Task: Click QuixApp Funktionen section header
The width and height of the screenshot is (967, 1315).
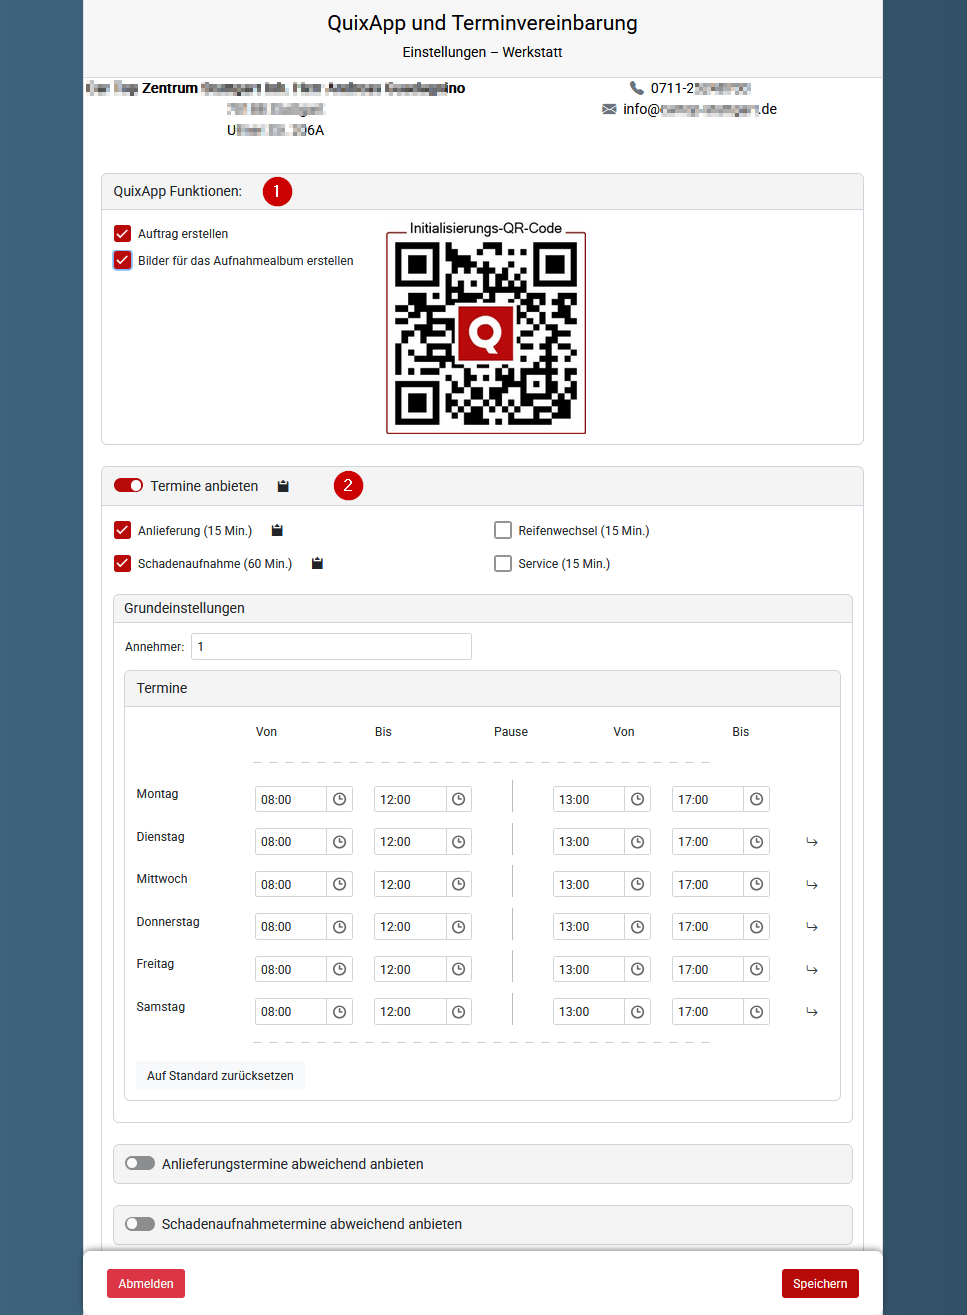Action: click(x=482, y=191)
